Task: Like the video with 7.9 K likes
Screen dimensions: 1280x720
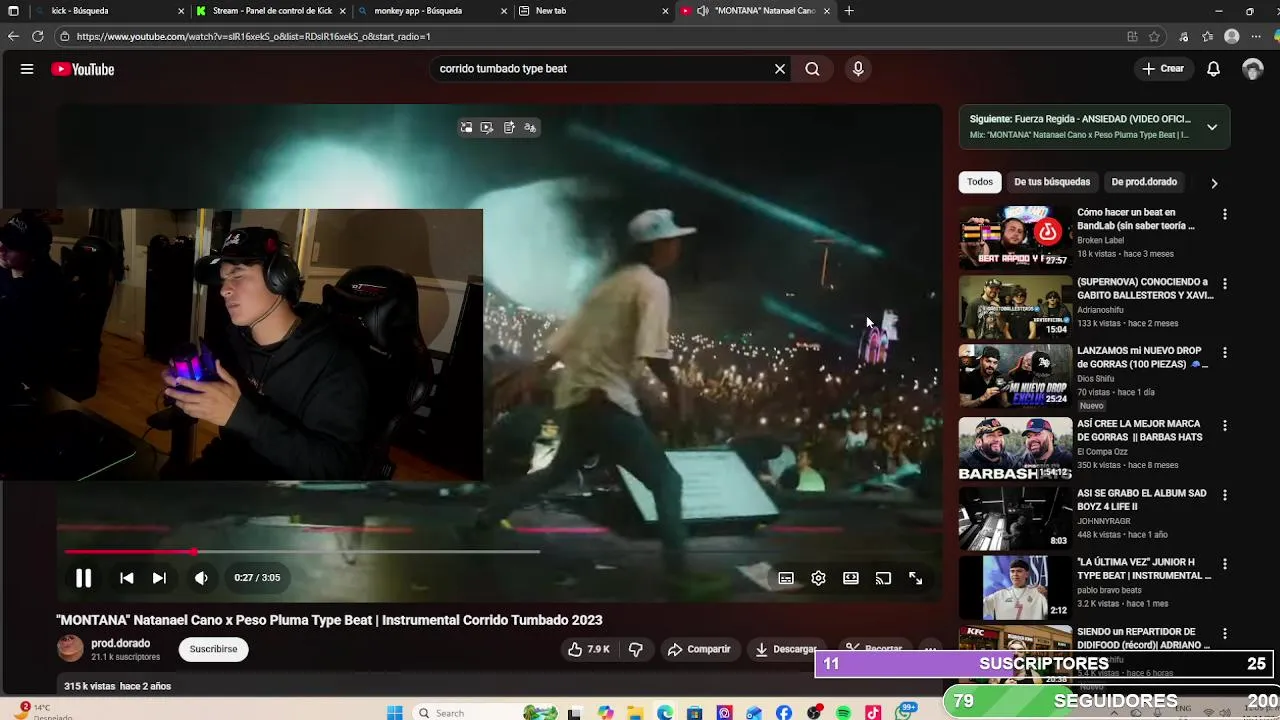Action: [589, 649]
